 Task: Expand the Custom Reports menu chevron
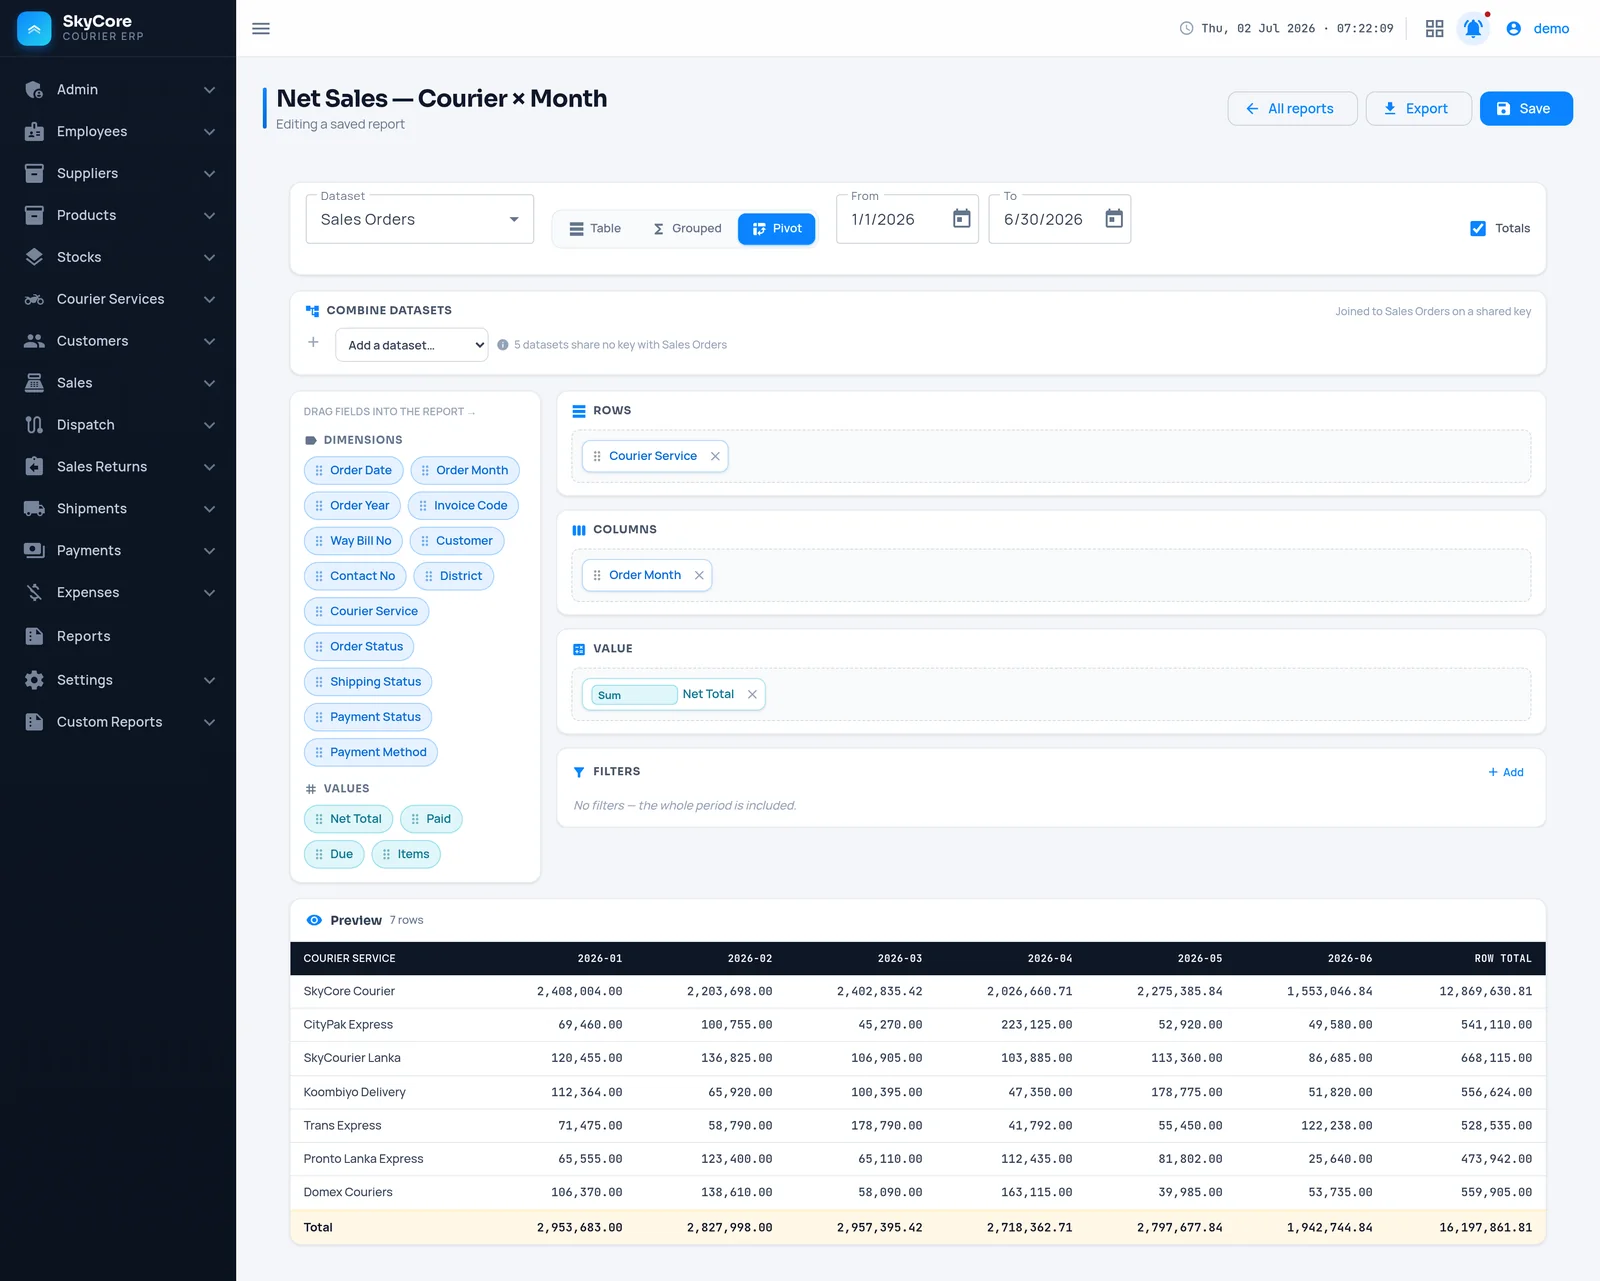210,722
